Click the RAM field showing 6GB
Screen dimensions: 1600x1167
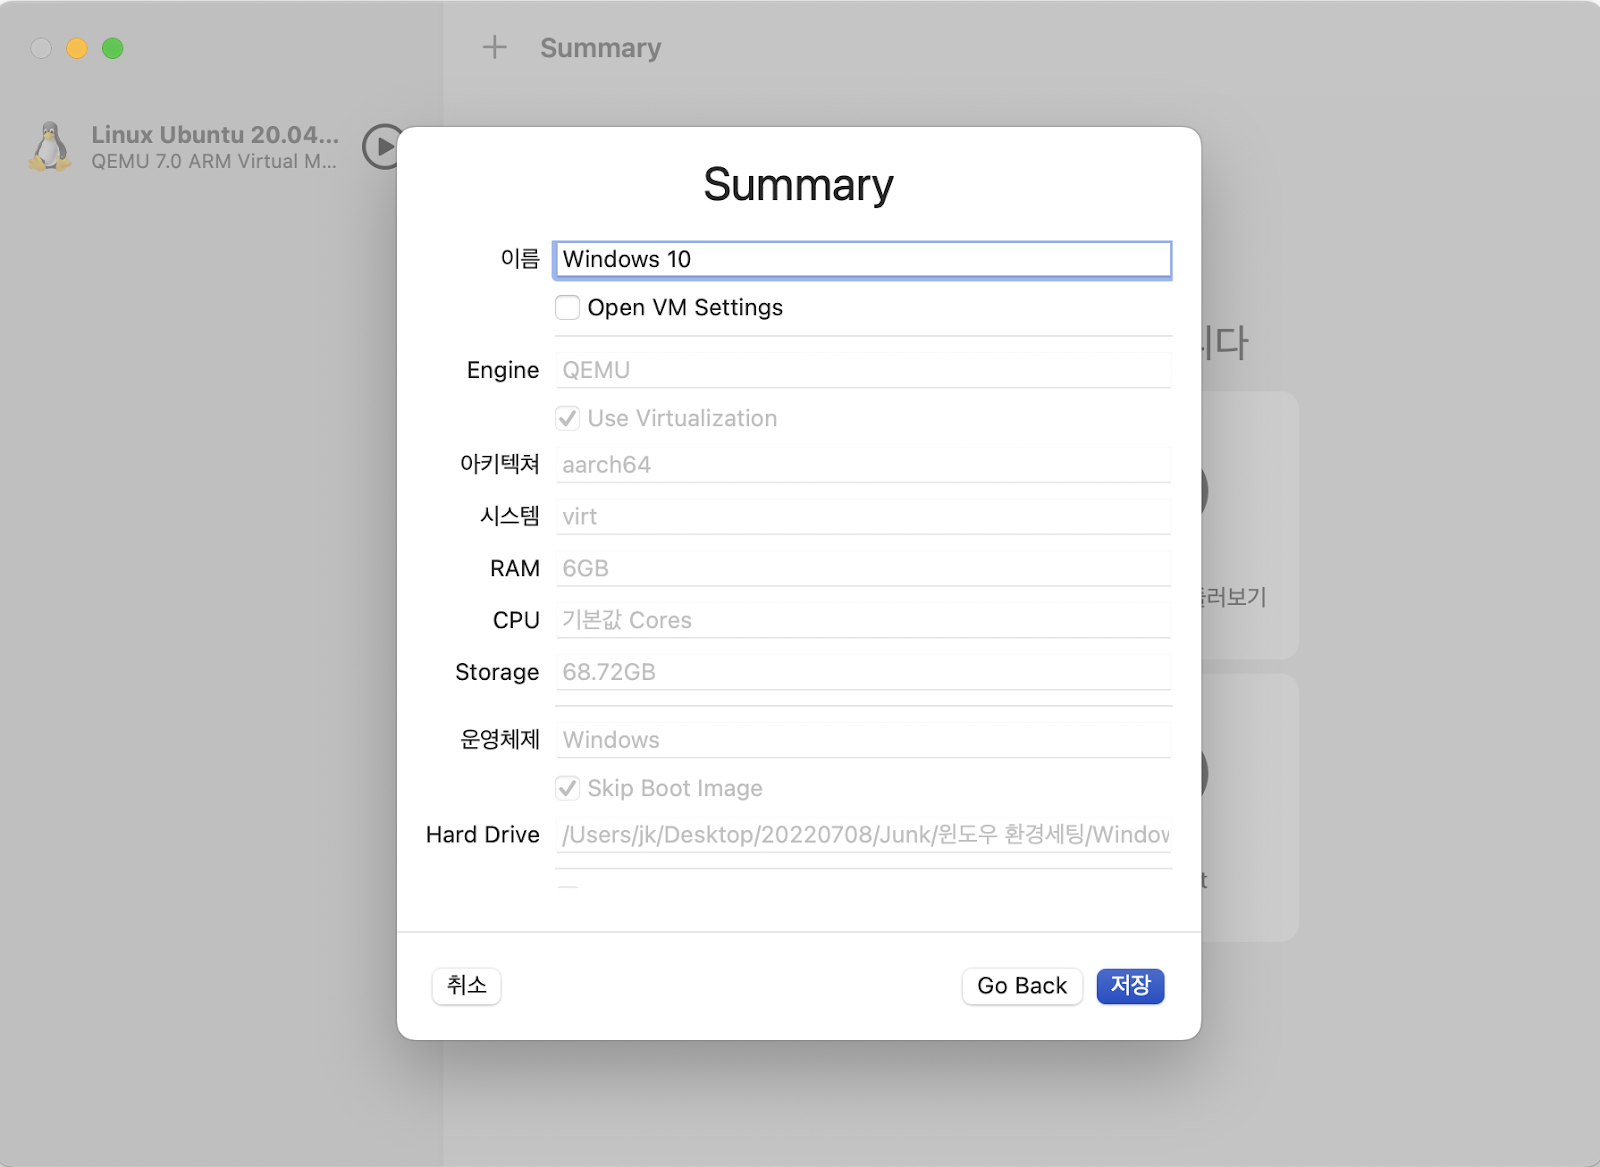click(863, 569)
